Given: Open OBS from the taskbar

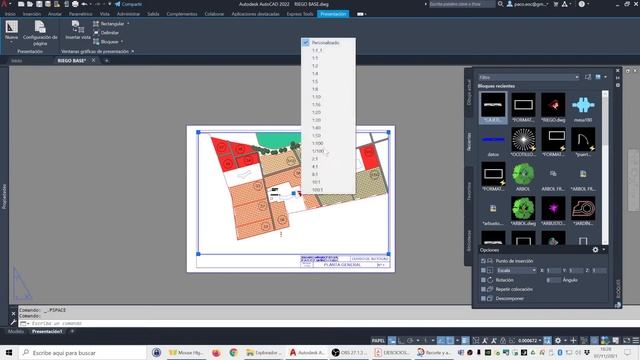Looking at the screenshot, I should coord(349,352).
